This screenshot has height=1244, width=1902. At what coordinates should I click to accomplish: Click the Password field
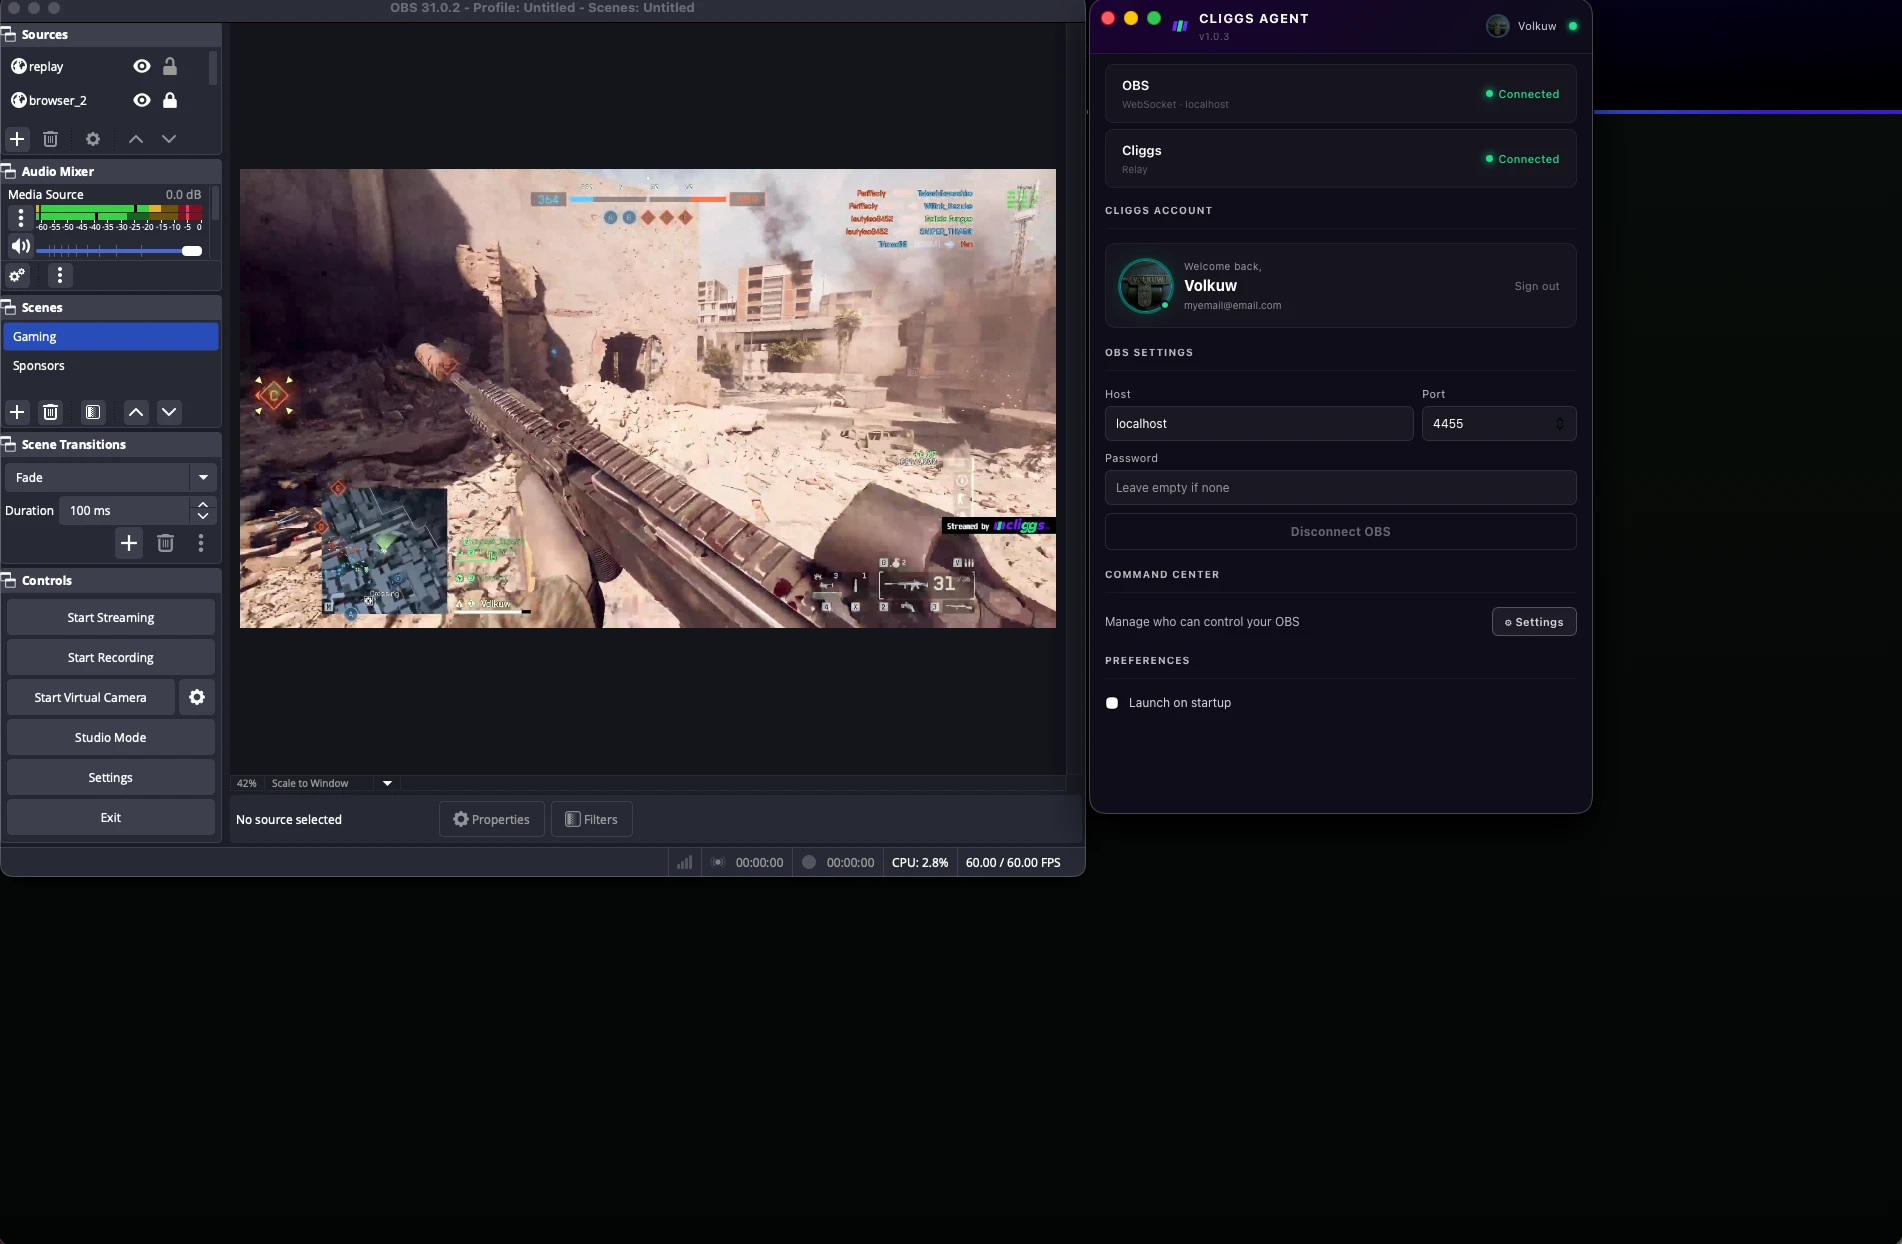pos(1341,488)
